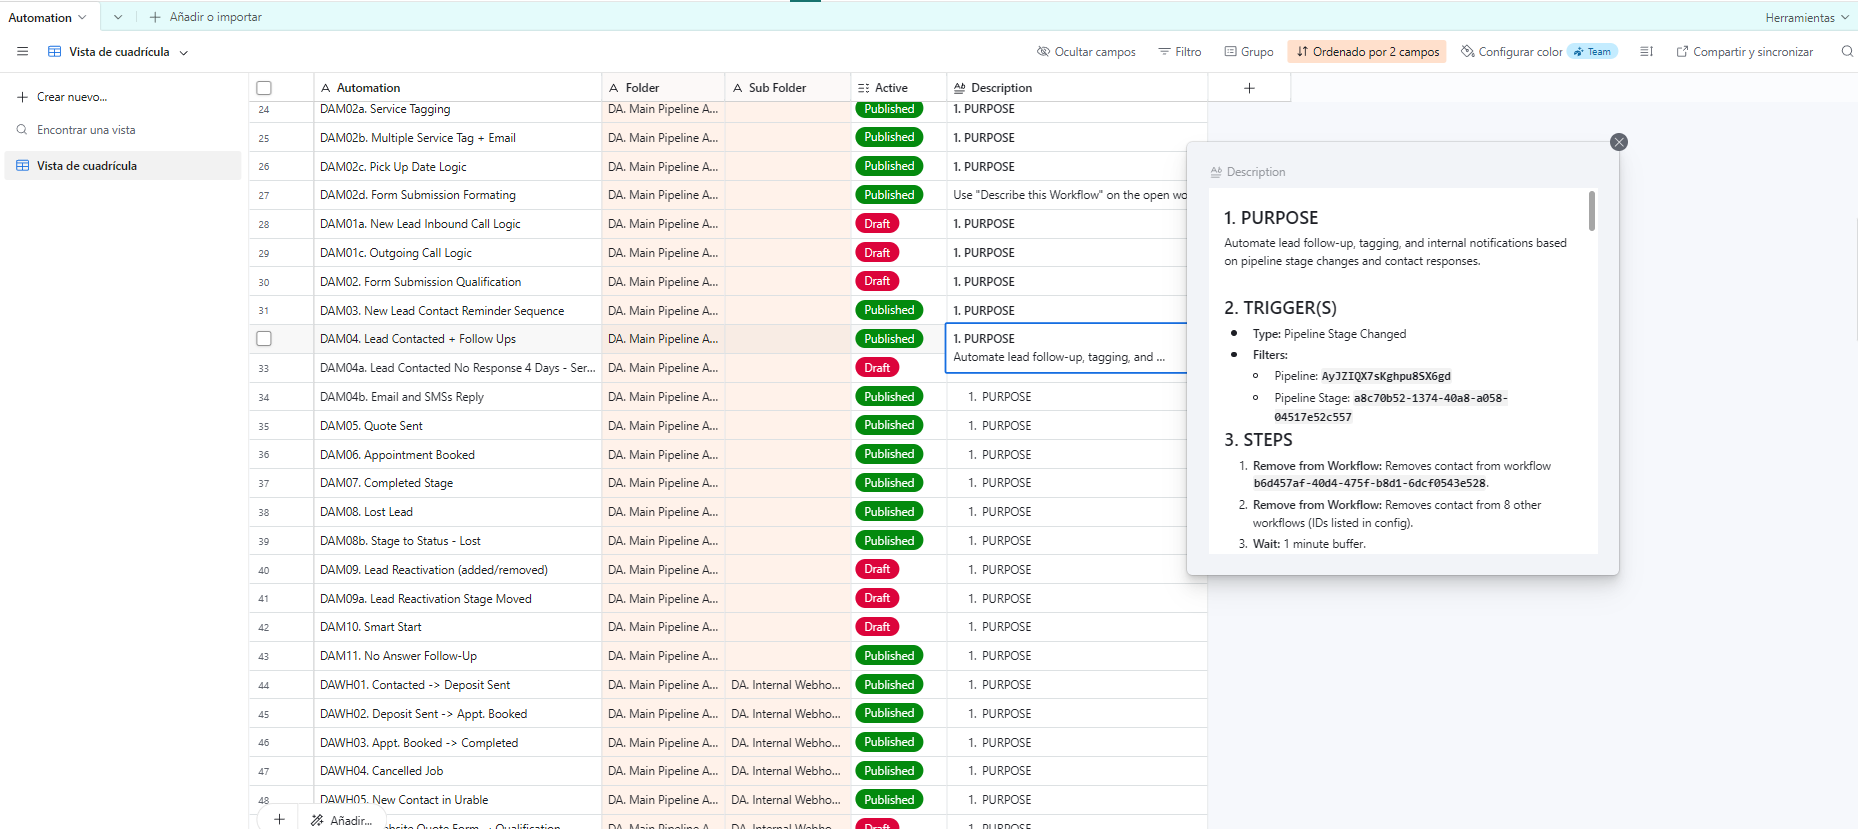The image size is (1858, 829).
Task: Select cell DAM09. Lead Reactivation (added/removed)
Action: (x=457, y=570)
